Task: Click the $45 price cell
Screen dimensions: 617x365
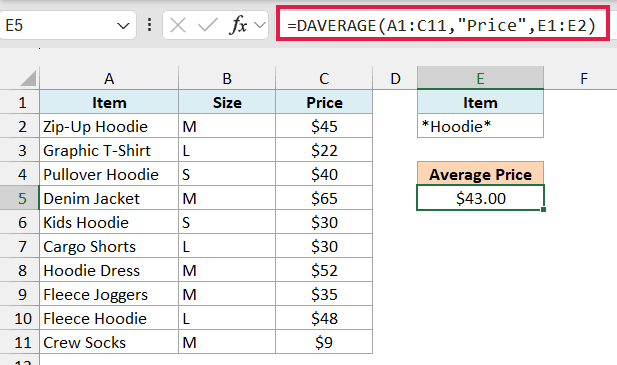Action: pyautogui.click(x=324, y=127)
